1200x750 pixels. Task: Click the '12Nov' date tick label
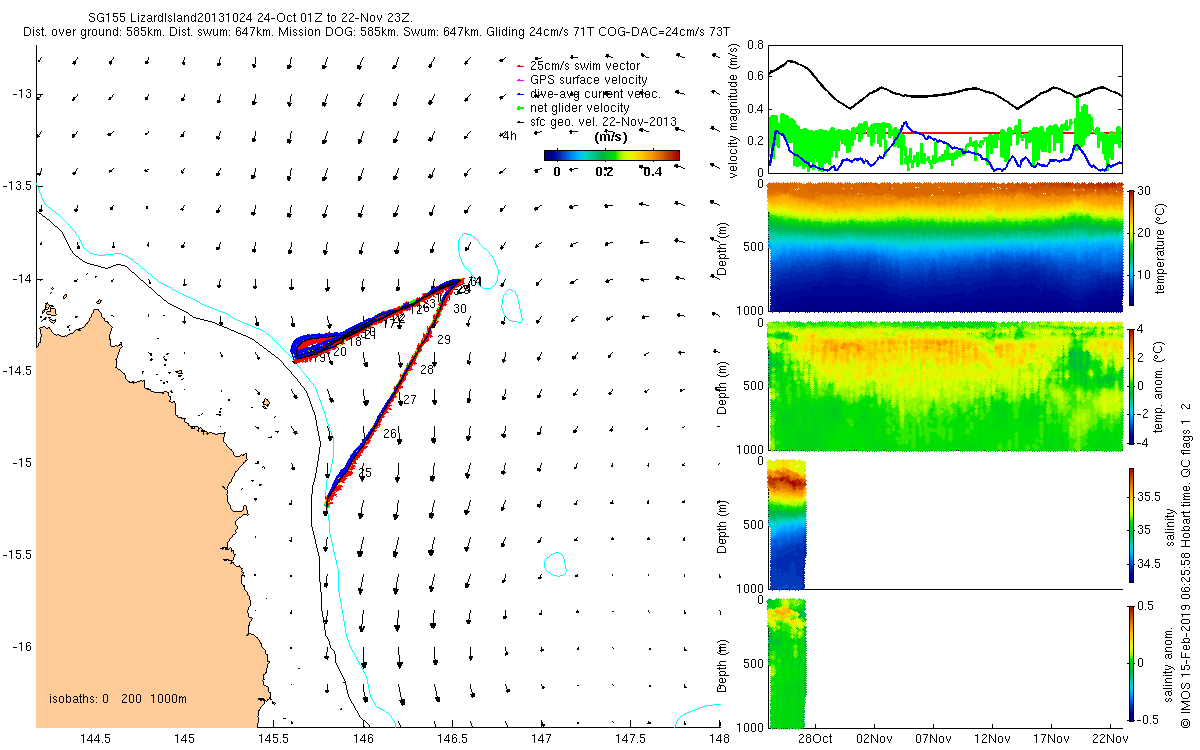click(x=993, y=738)
